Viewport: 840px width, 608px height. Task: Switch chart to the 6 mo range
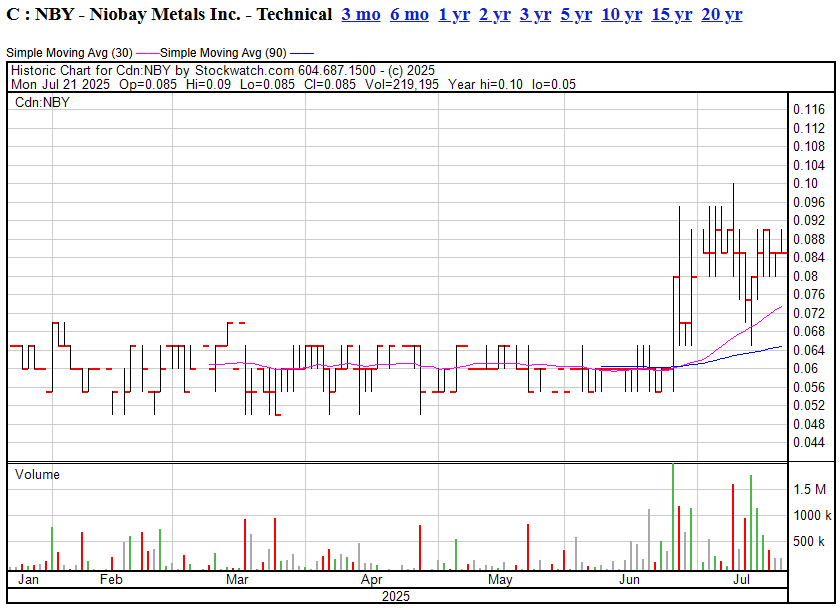(x=409, y=14)
